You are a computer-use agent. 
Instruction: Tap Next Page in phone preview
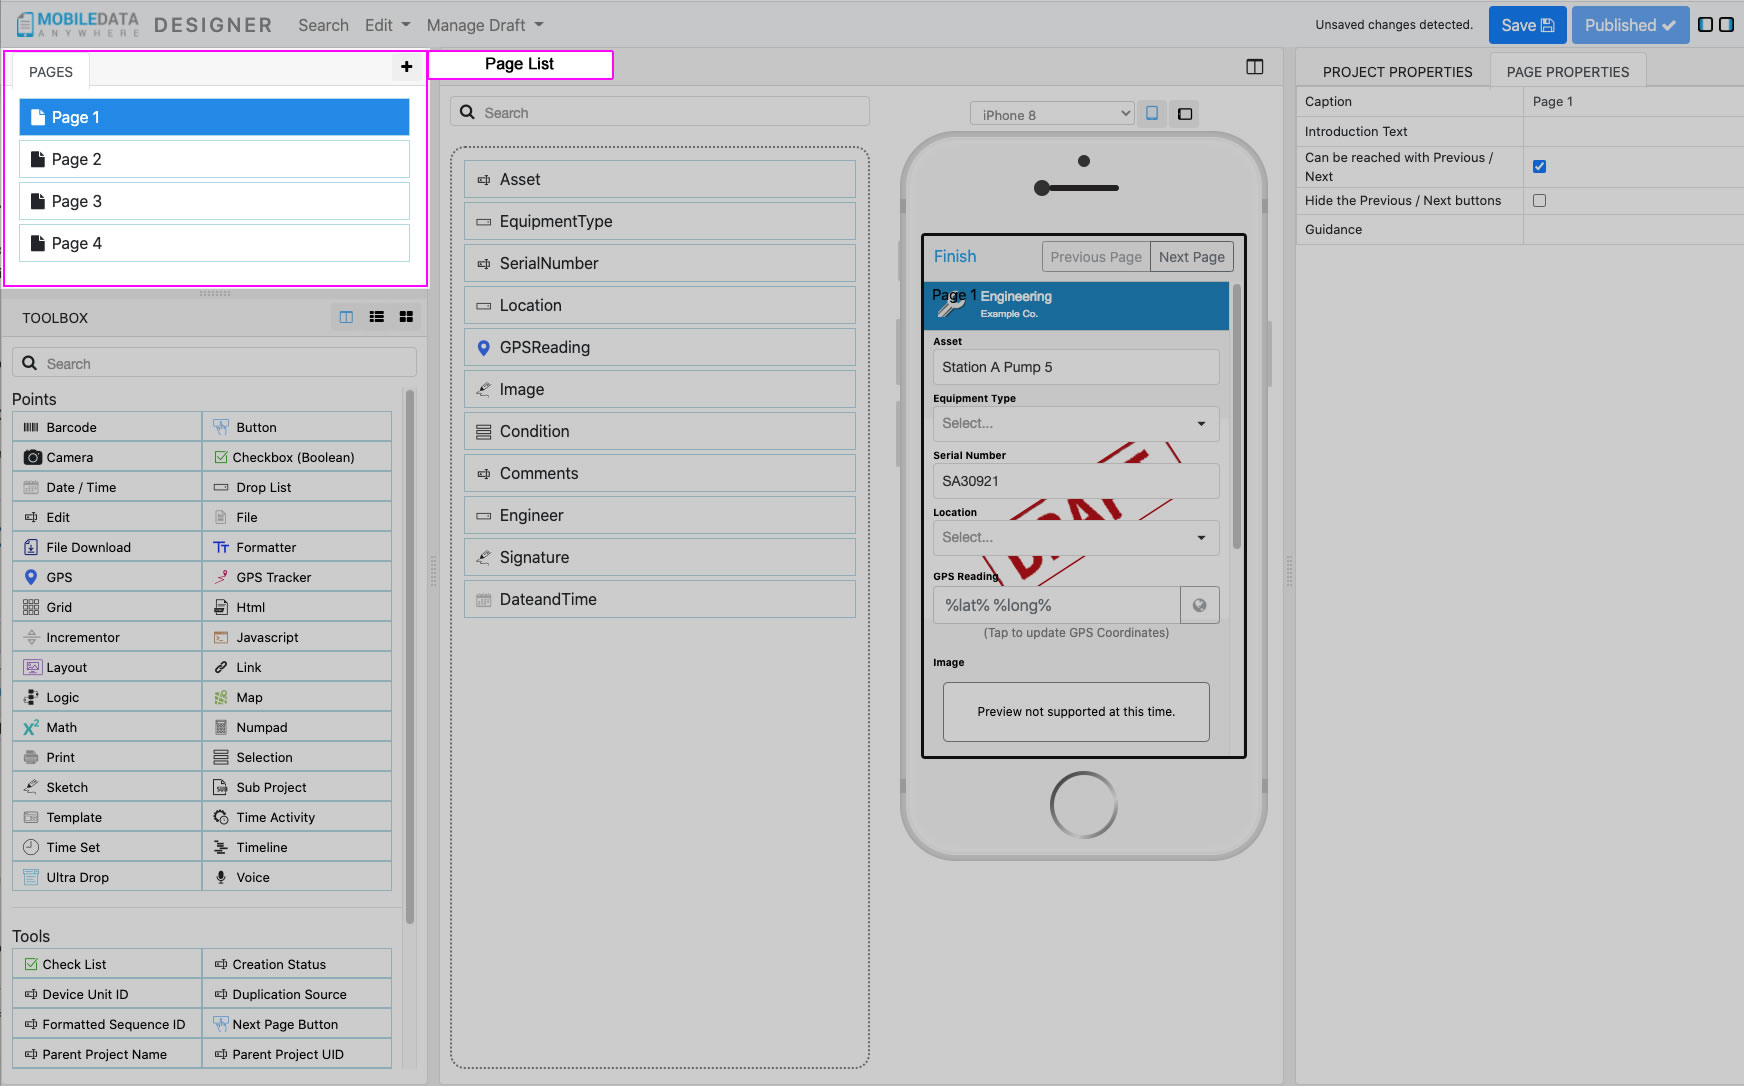point(1191,257)
